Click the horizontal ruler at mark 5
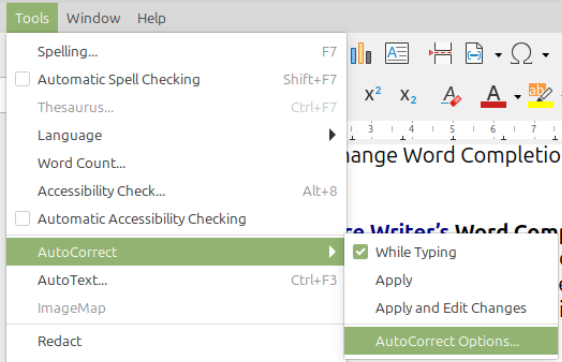 (x=452, y=129)
